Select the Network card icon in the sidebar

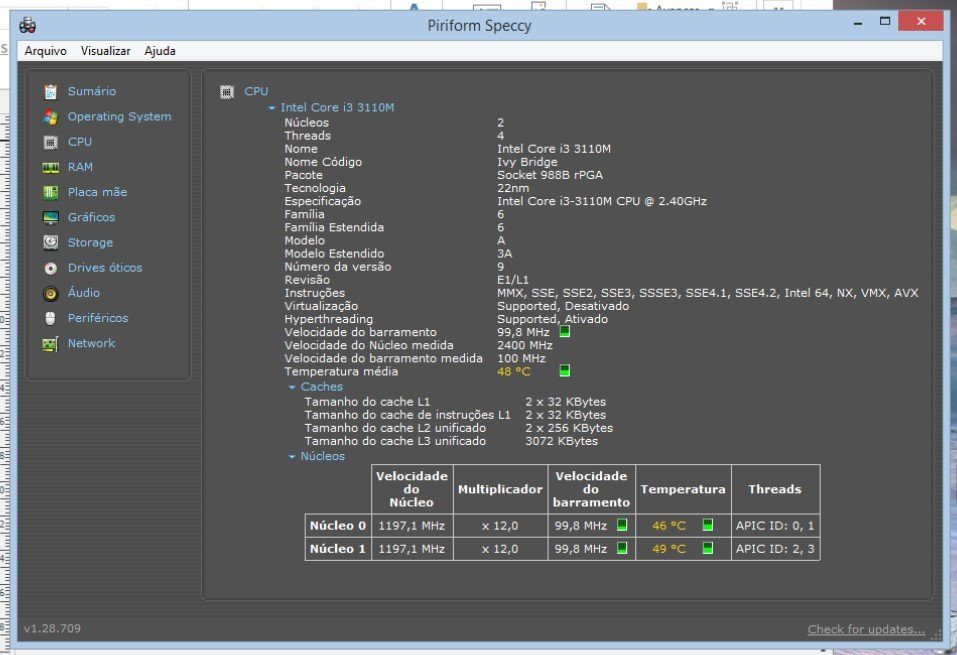point(51,344)
